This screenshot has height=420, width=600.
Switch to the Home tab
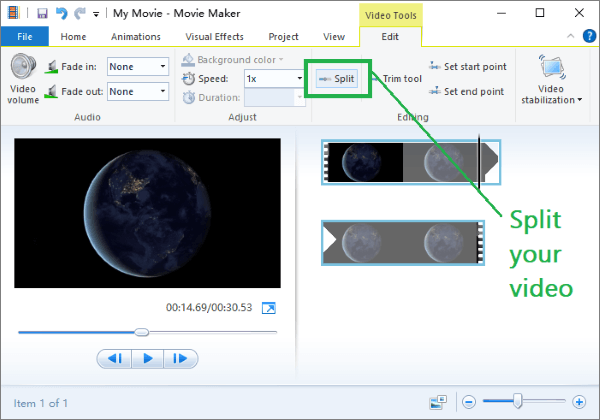click(x=73, y=37)
